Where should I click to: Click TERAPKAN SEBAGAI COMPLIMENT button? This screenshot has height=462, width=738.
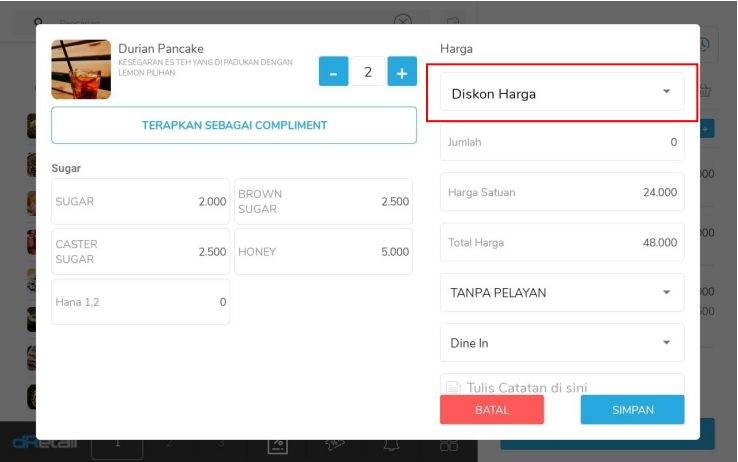(234, 125)
